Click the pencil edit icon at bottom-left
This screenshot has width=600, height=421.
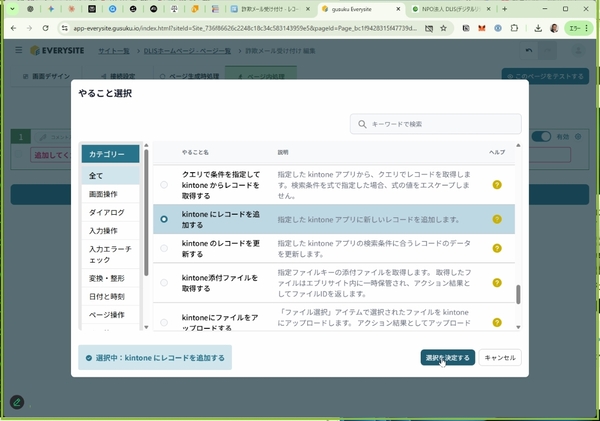pos(17,402)
